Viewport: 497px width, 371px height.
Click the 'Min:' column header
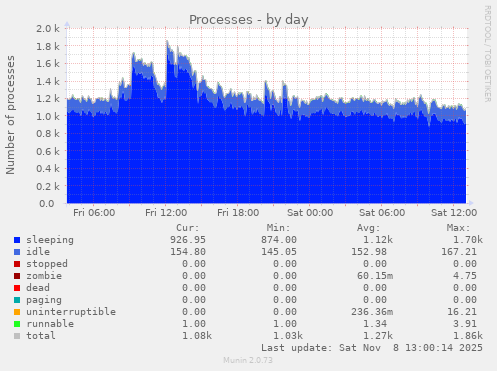278,228
